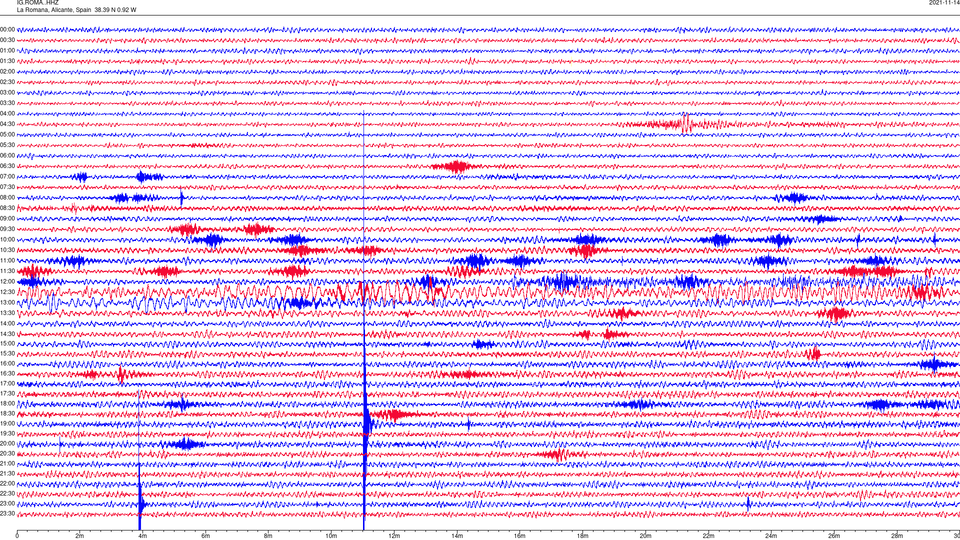Click the 09:30 trace time label

pos(7,229)
